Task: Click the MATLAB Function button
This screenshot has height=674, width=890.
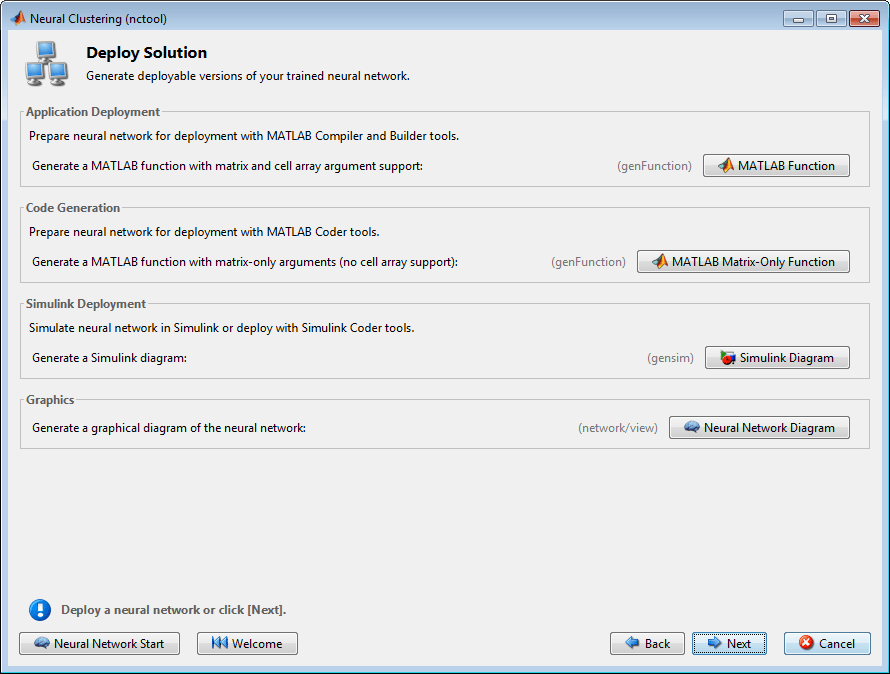Action: pyautogui.click(x=776, y=166)
